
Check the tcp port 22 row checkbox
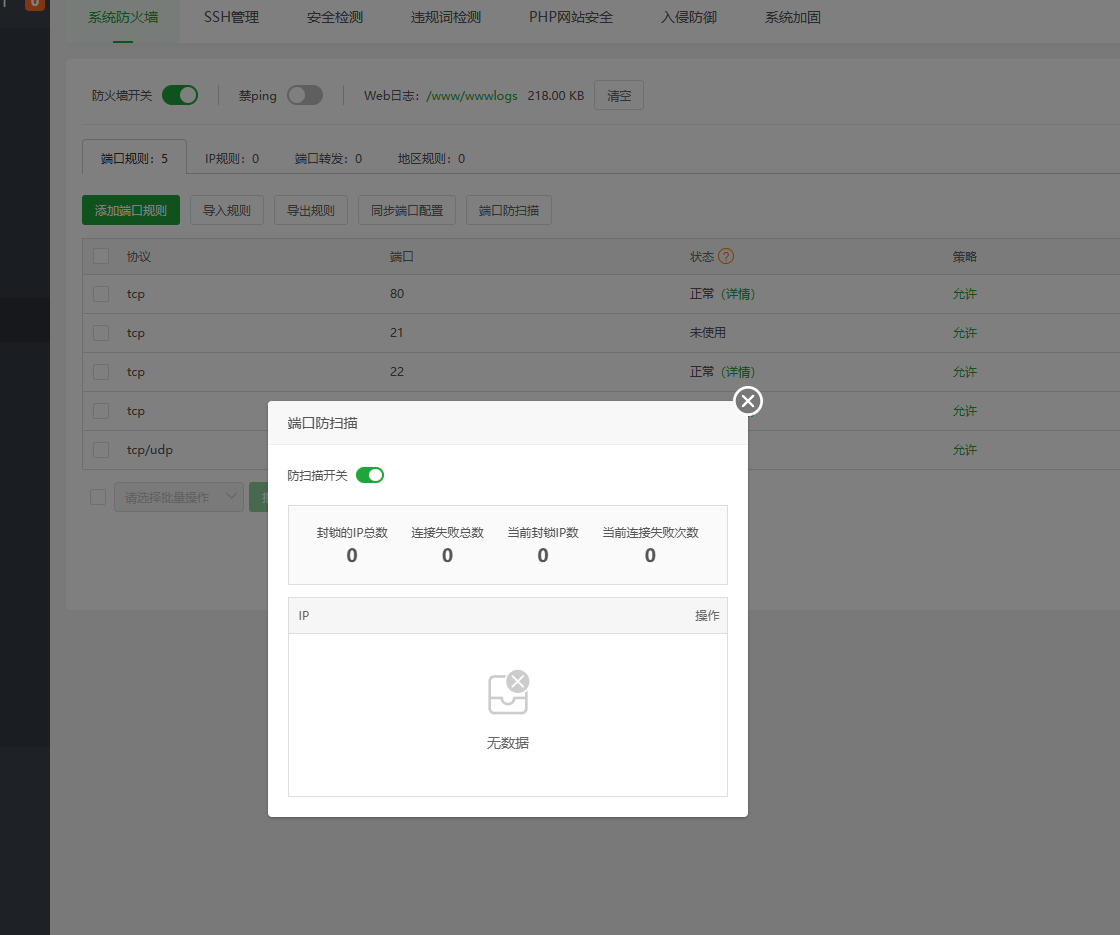[x=101, y=372]
